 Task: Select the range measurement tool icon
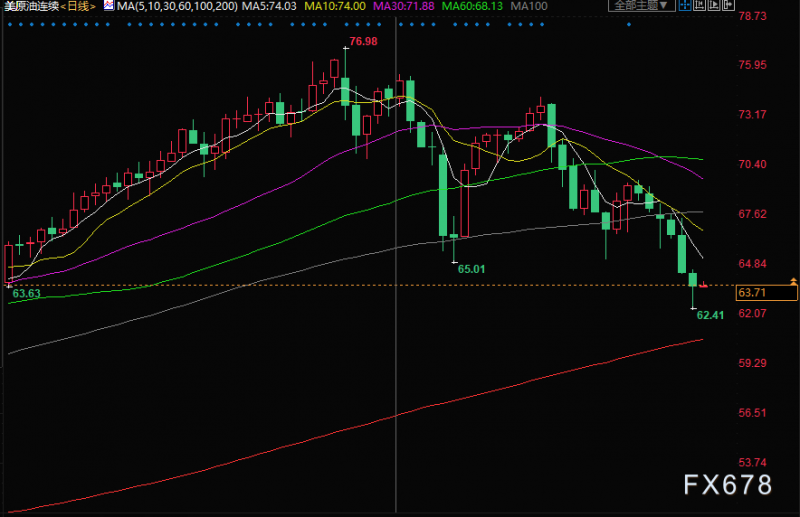699,6
